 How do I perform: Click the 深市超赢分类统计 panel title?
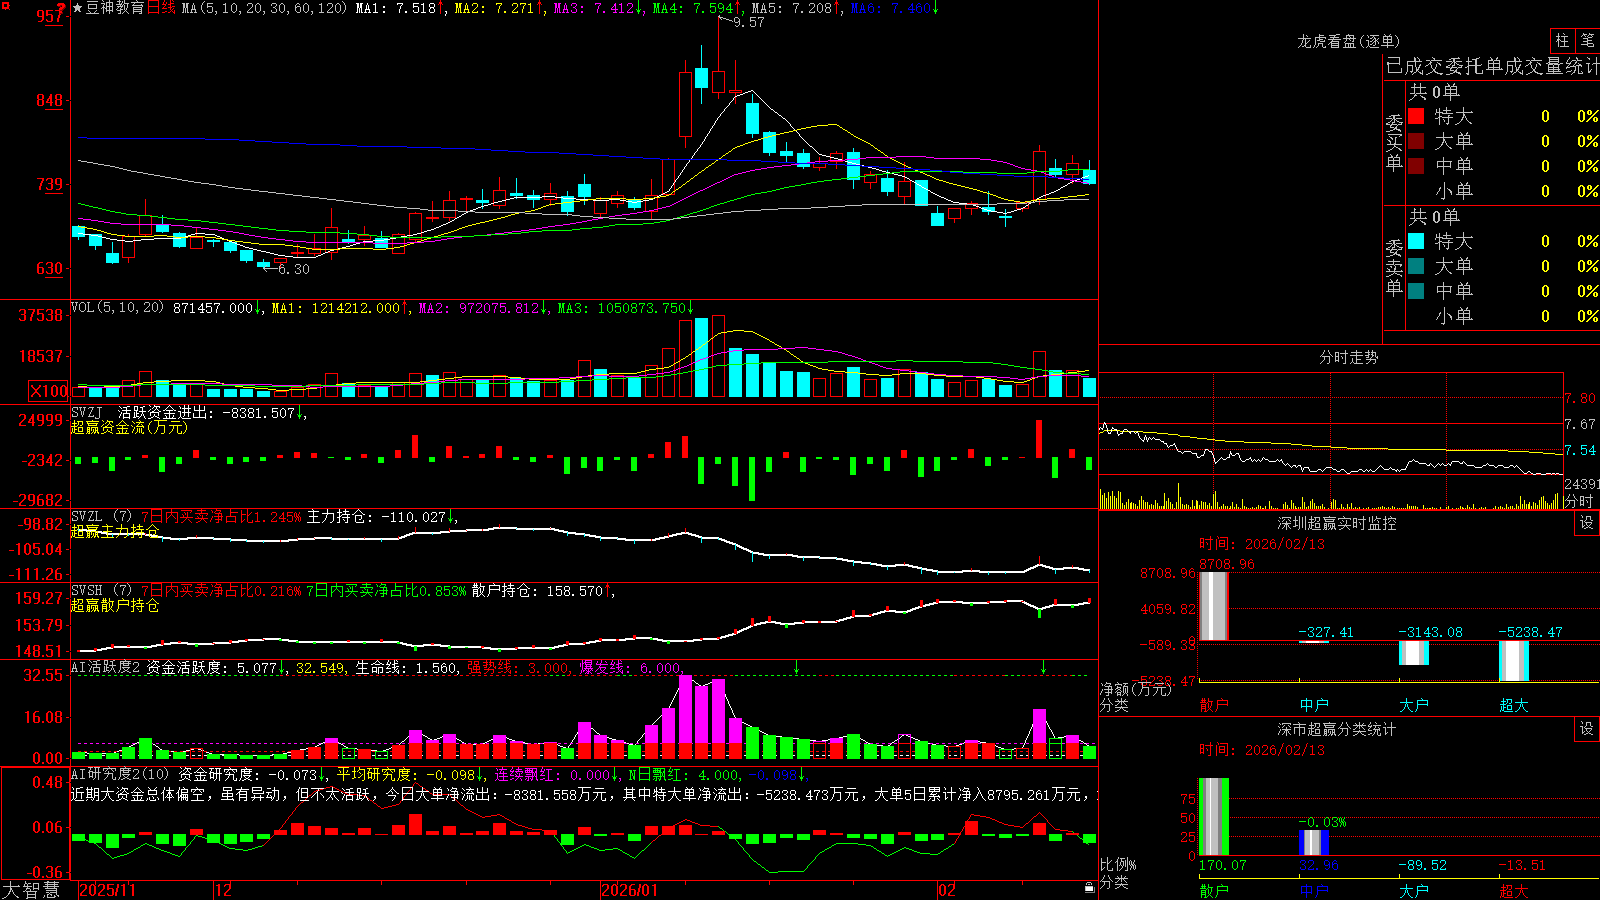point(1337,729)
